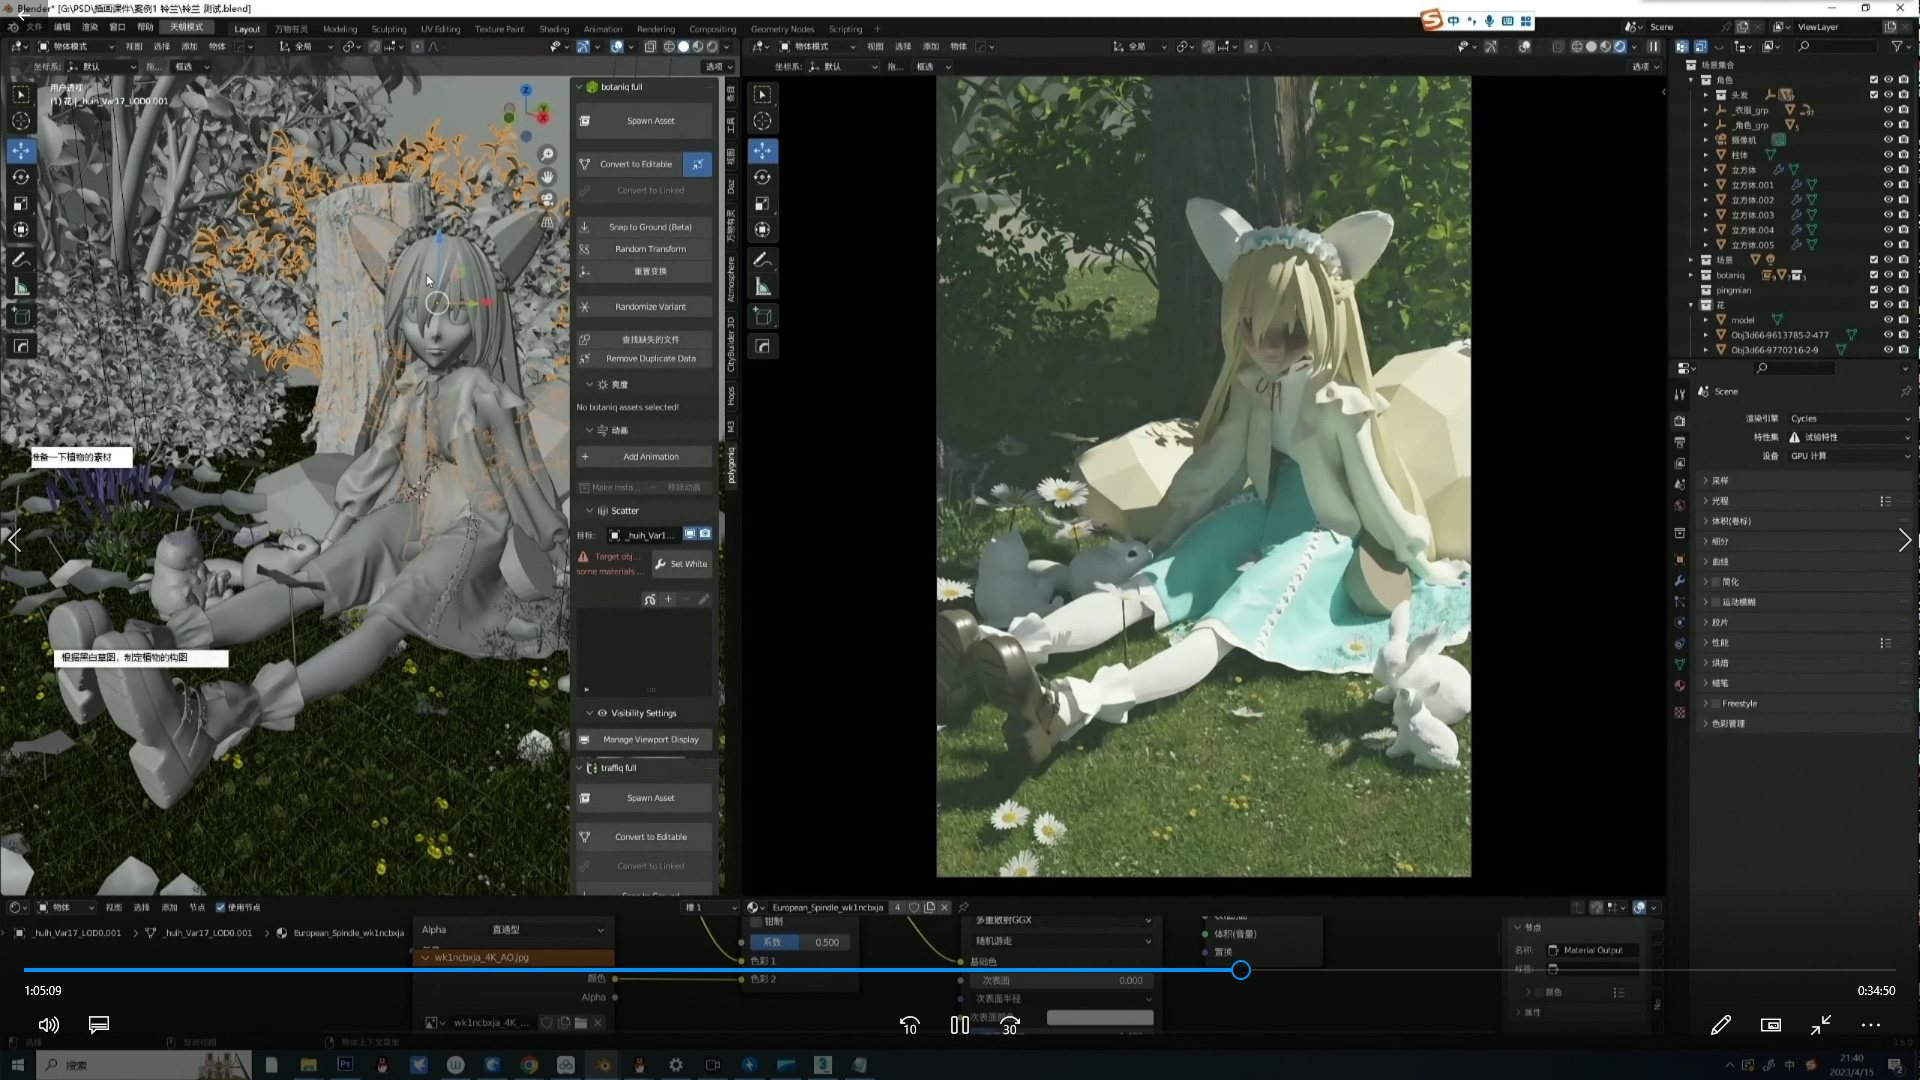Collapse the Scatter section in botaniq panel
This screenshot has width=1920, height=1080.
[589, 510]
